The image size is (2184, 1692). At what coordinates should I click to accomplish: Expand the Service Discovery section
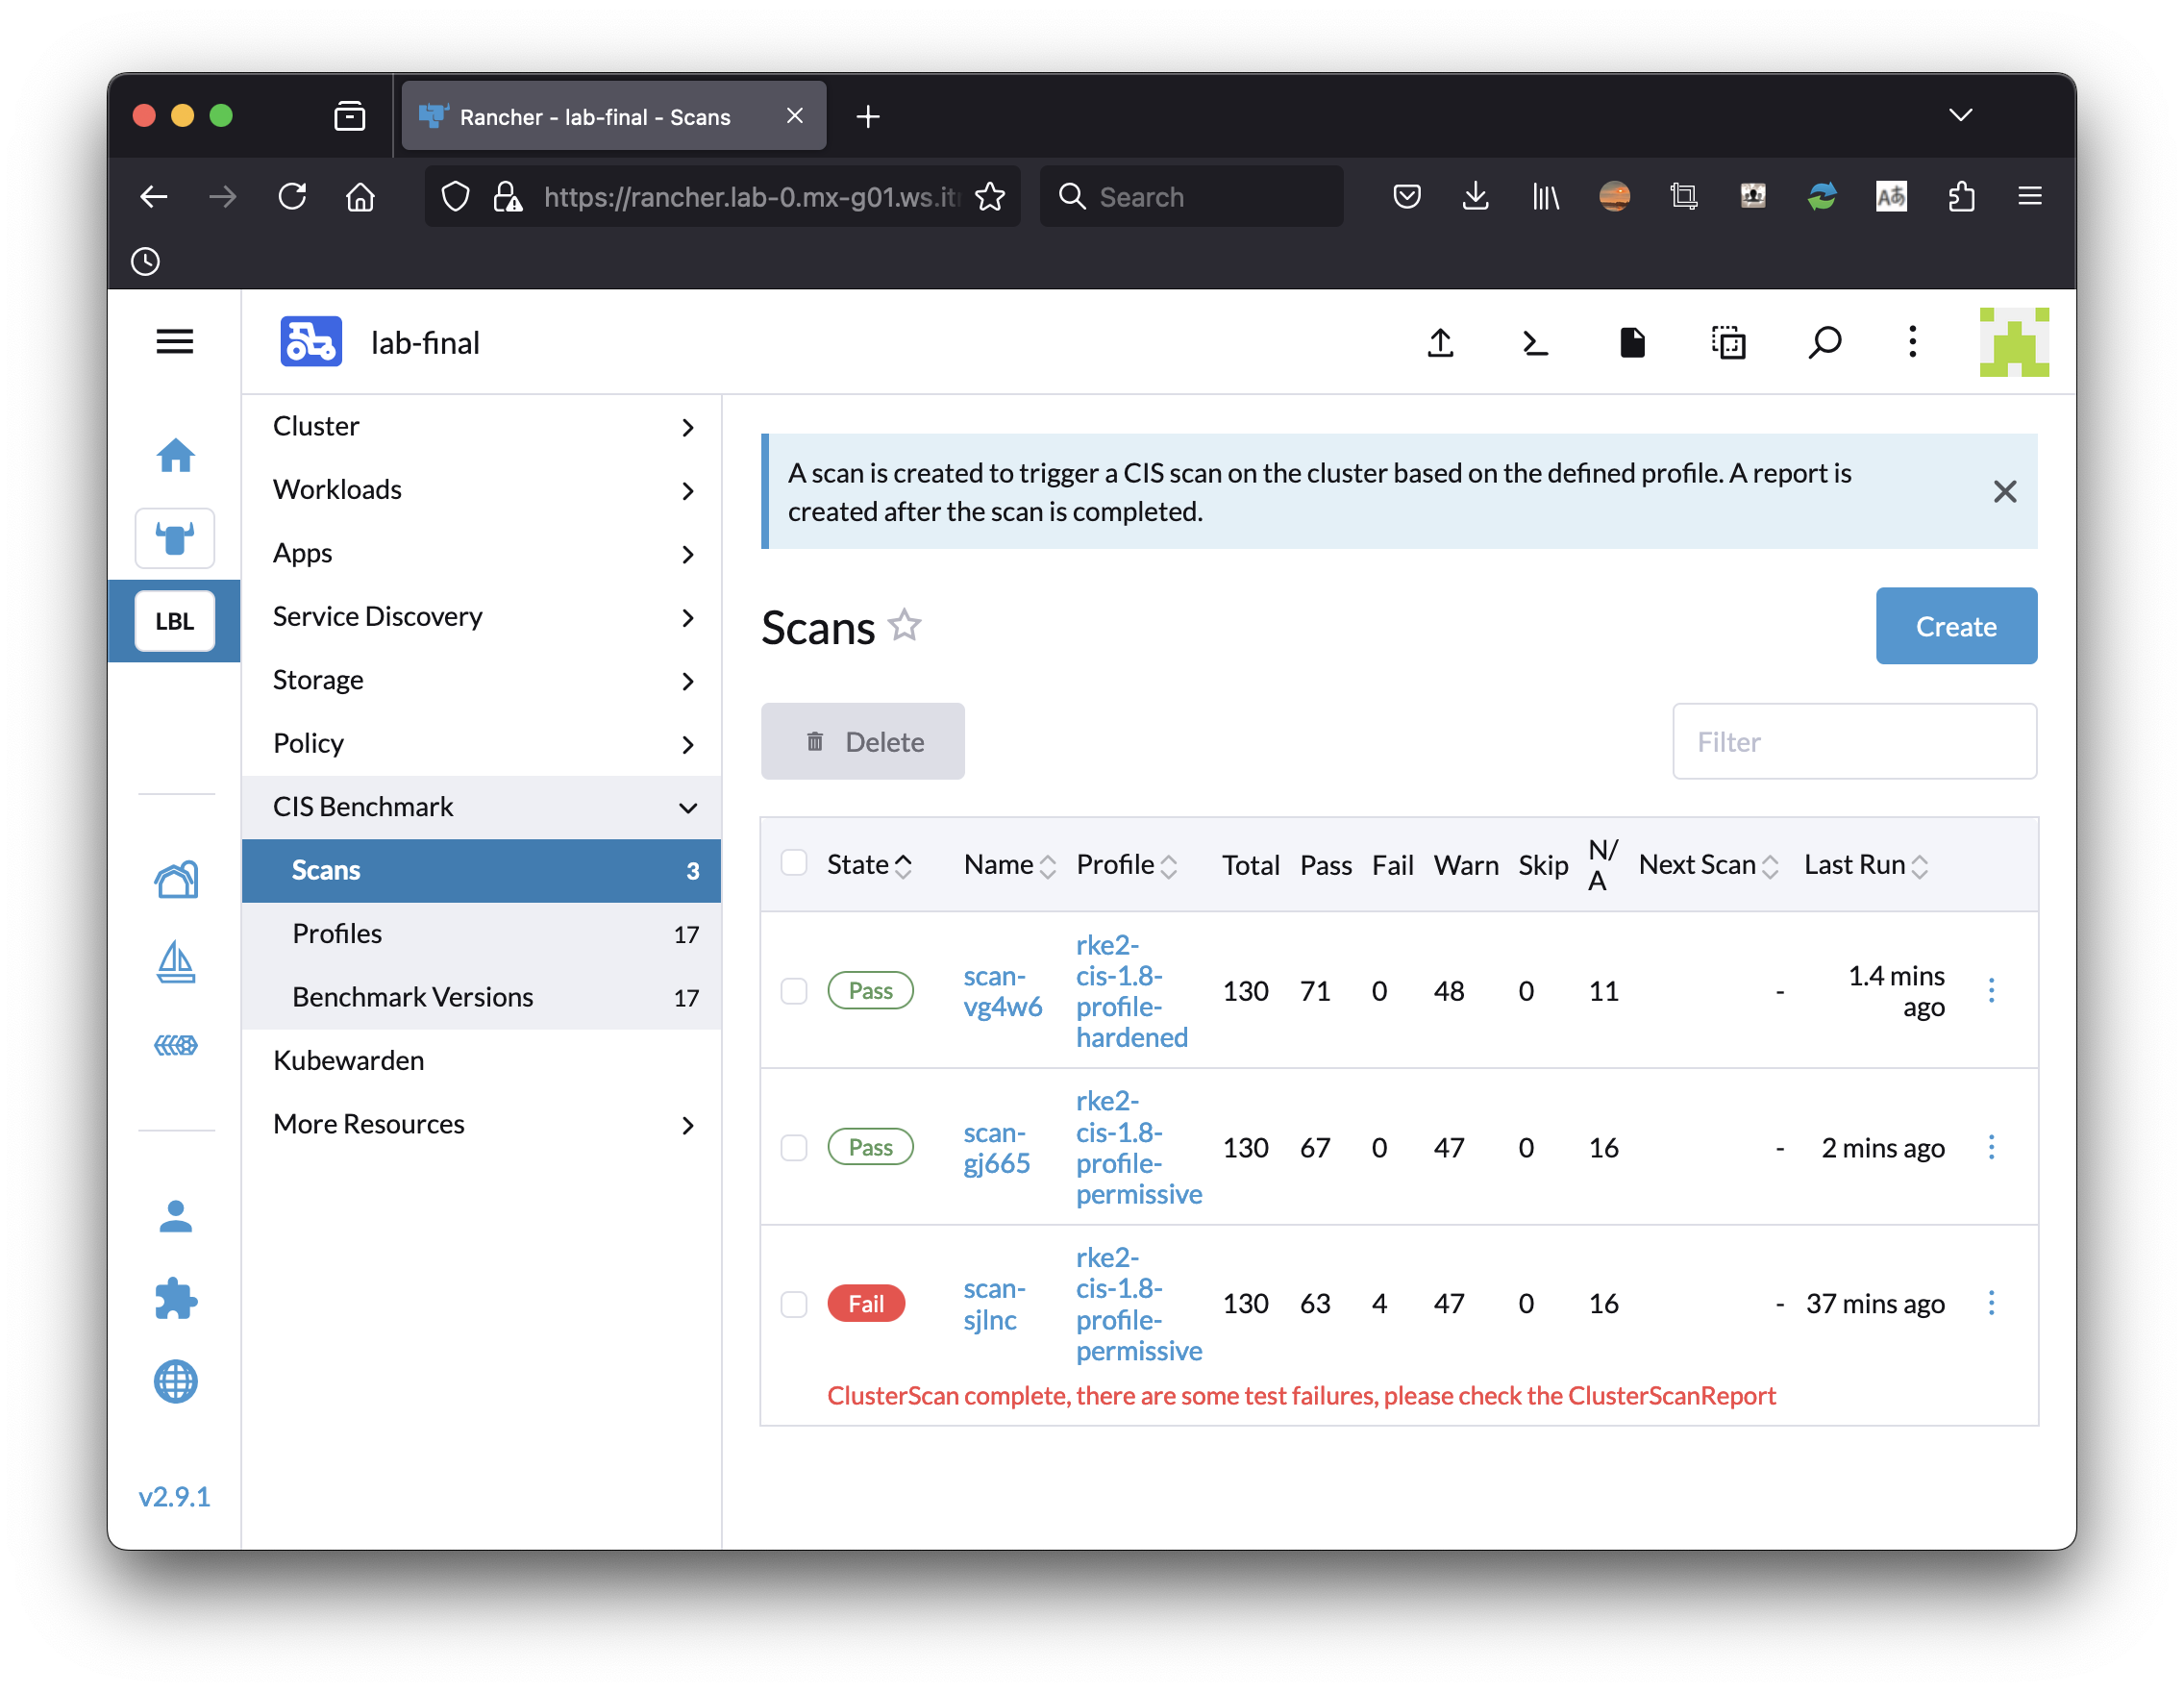tap(481, 617)
